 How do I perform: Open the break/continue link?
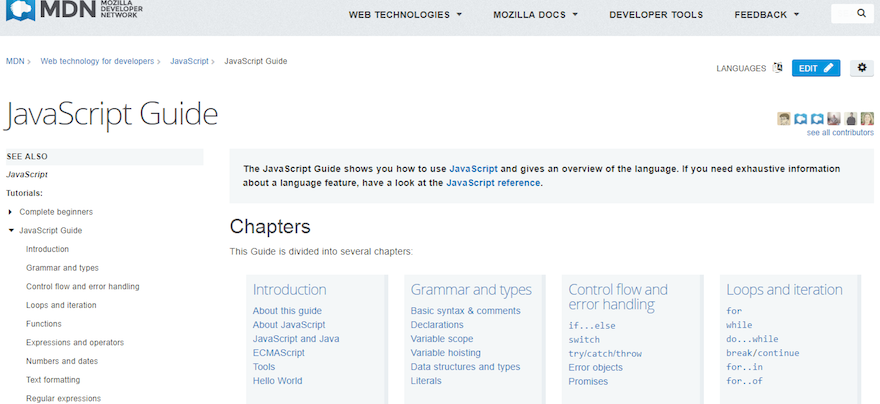(763, 353)
